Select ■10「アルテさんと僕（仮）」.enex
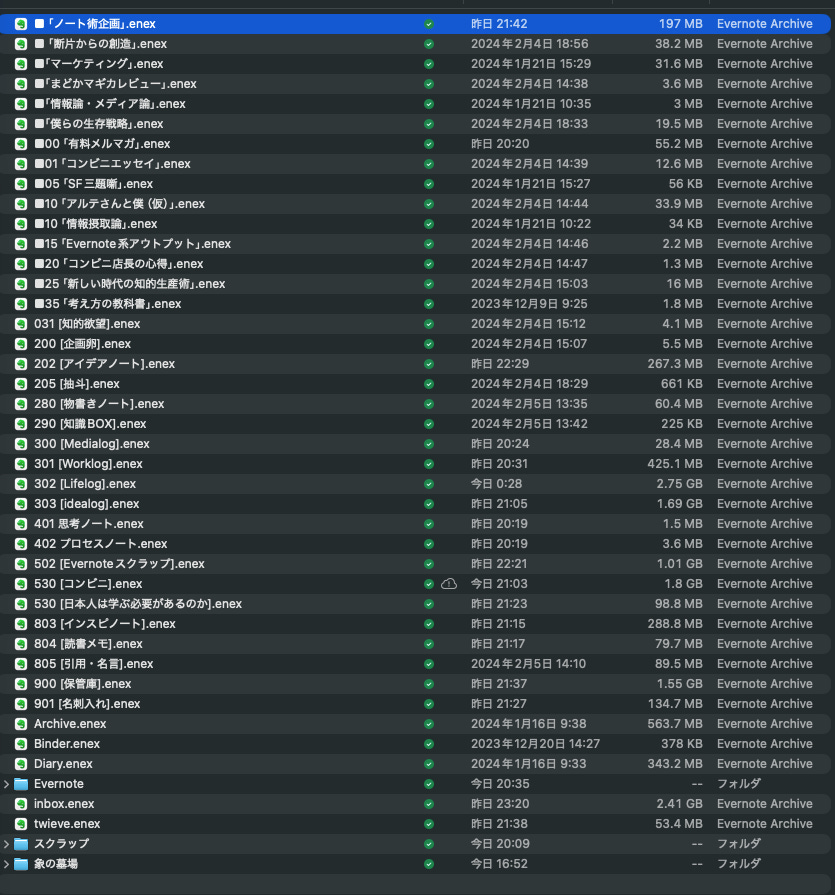This screenshot has width=835, height=895. click(119, 204)
